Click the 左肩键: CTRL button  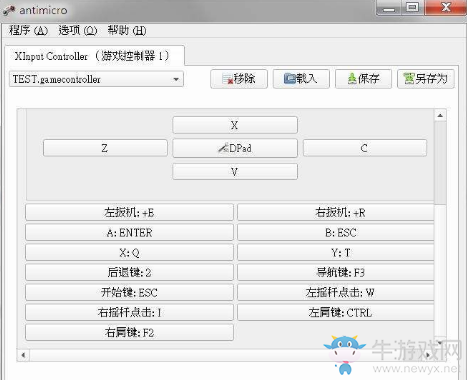point(336,312)
